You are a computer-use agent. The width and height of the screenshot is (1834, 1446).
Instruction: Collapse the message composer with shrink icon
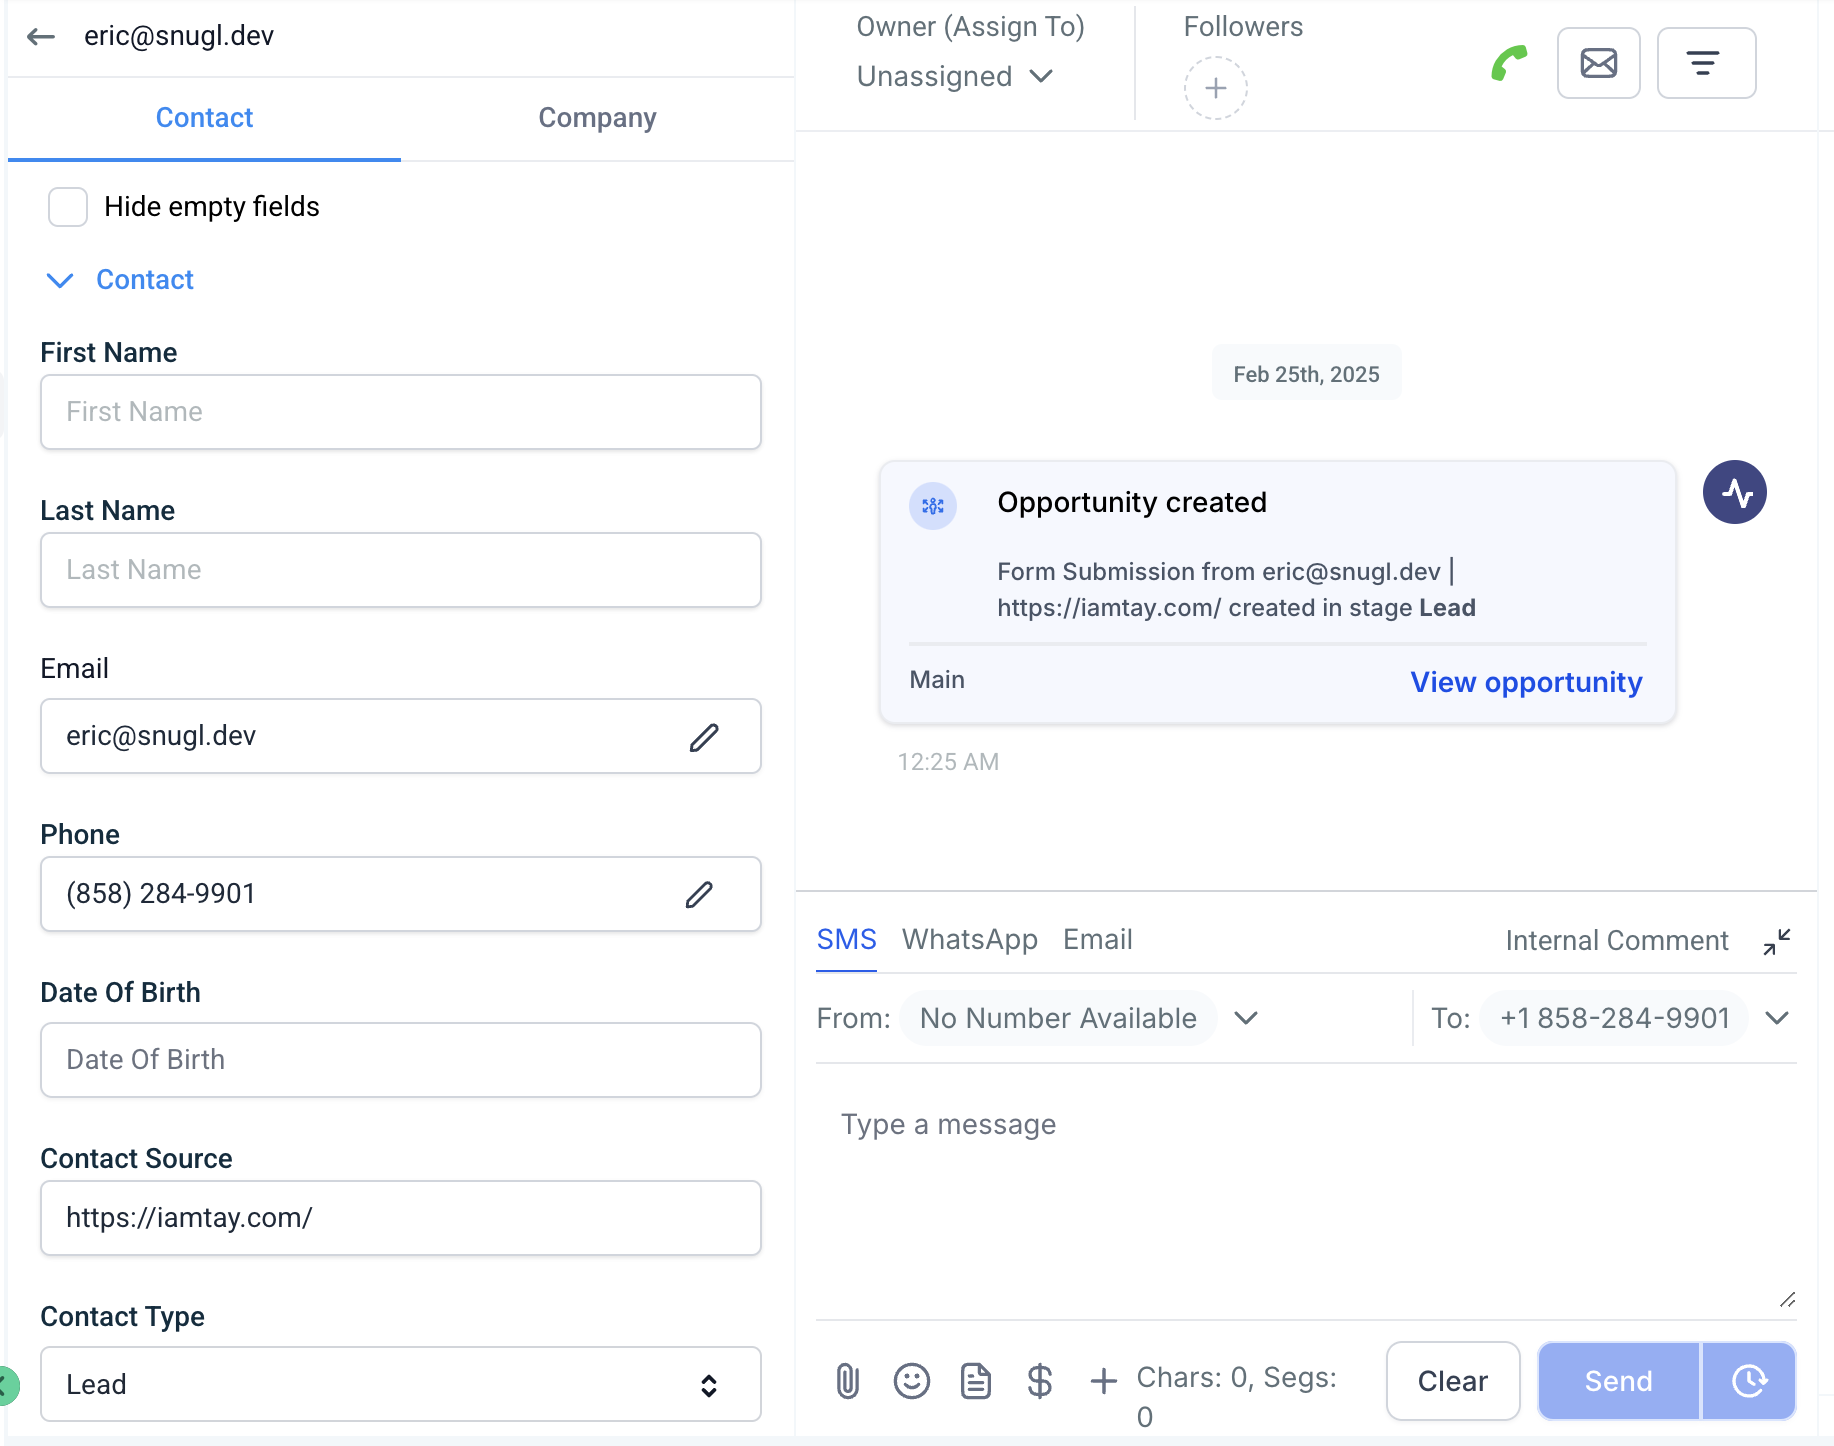click(1776, 941)
